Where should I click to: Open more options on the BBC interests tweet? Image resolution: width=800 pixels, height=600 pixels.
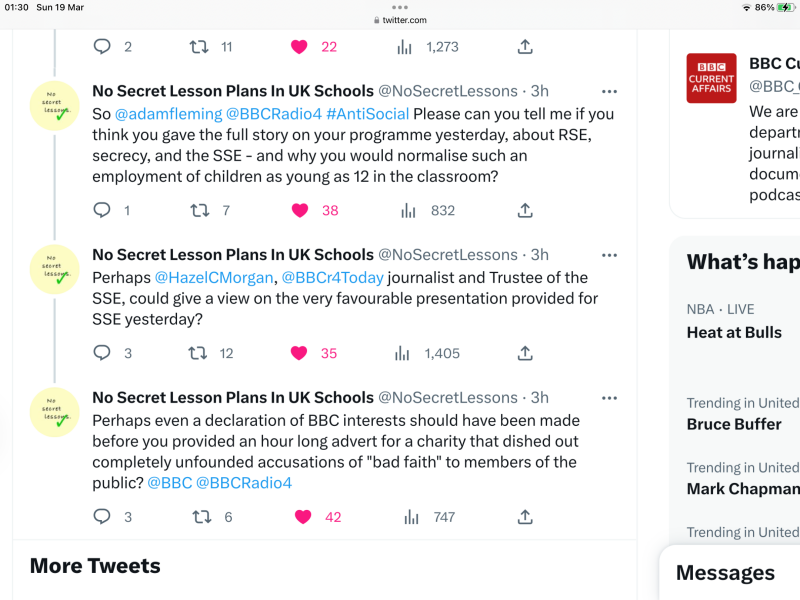(x=609, y=397)
